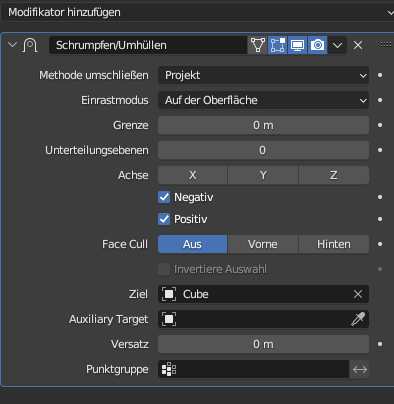Toggle the On Cage vertex display icon
394x404 pixels.
257,45
